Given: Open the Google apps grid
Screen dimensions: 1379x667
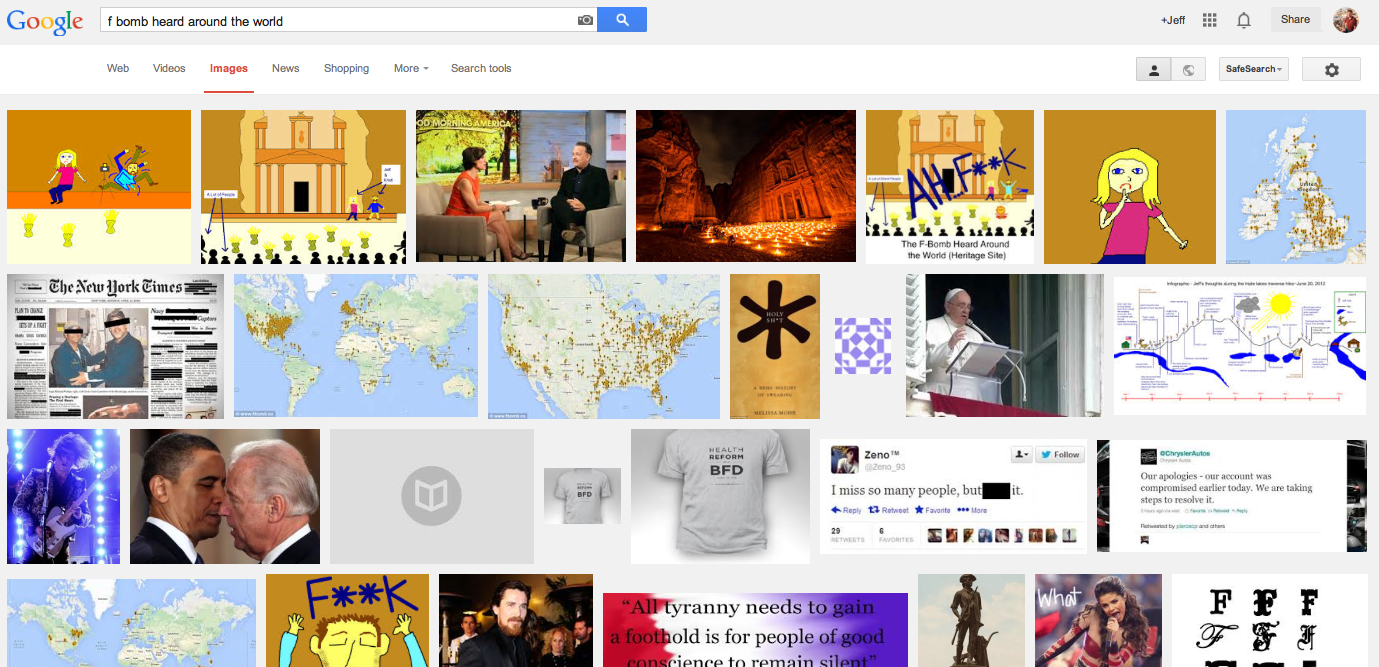Looking at the screenshot, I should [x=1209, y=20].
